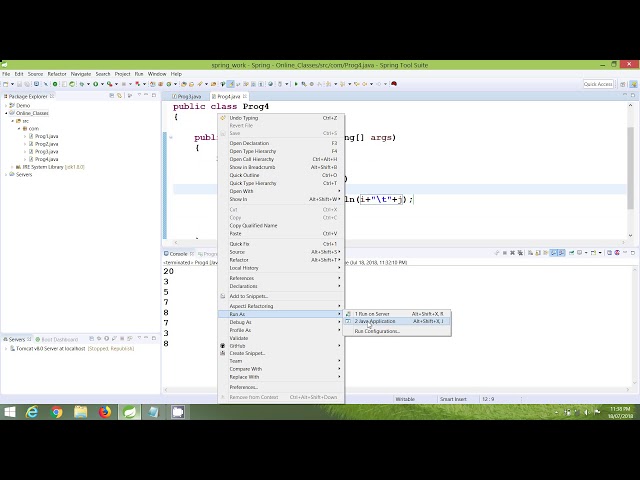This screenshot has height=480, width=640.
Task: Open Firefox from the taskbar
Action: [x=105, y=412]
